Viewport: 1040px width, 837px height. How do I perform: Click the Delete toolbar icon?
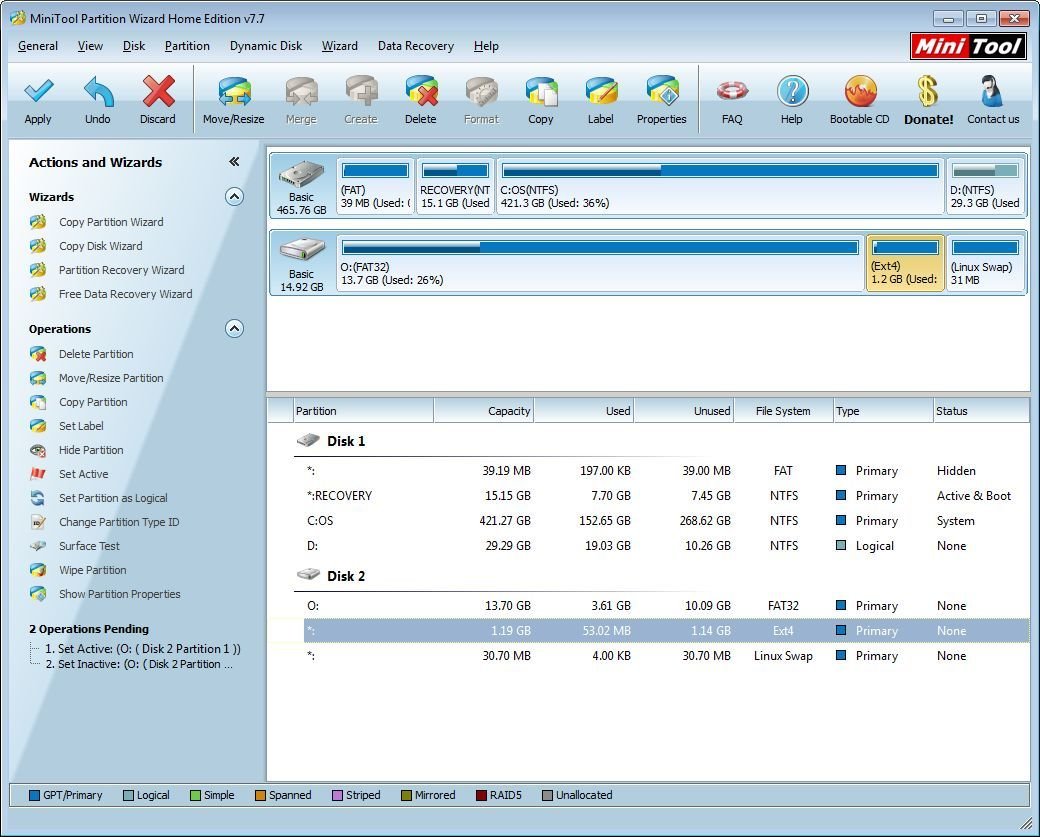pyautogui.click(x=421, y=91)
